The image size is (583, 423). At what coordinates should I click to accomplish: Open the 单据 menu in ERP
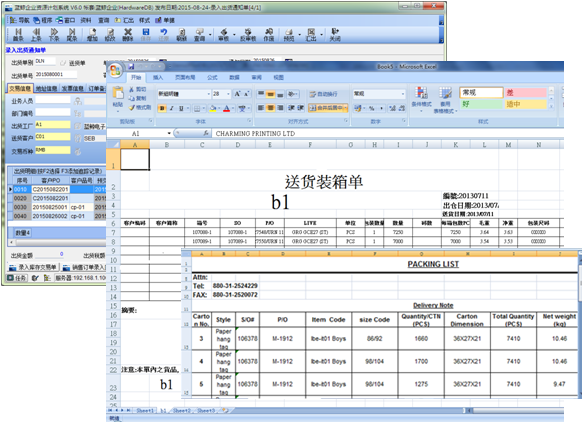165,20
